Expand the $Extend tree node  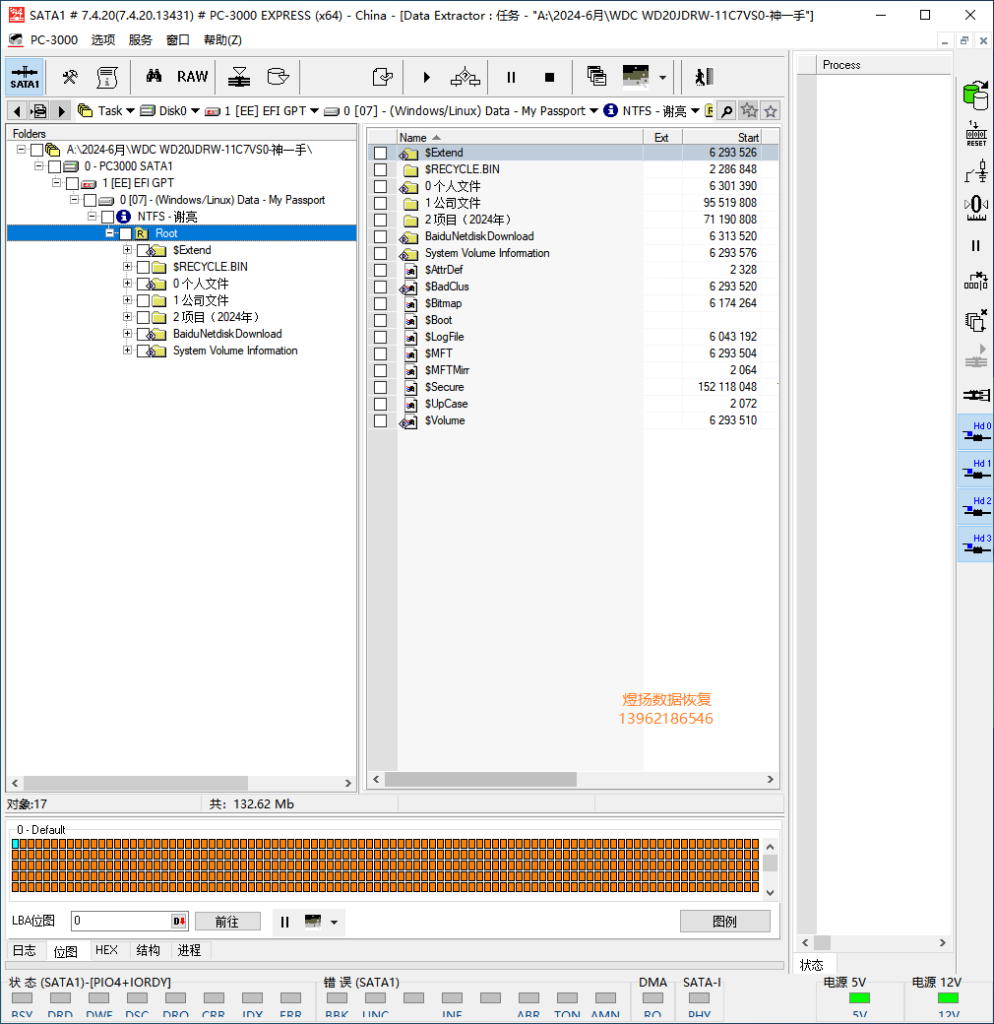(x=127, y=250)
